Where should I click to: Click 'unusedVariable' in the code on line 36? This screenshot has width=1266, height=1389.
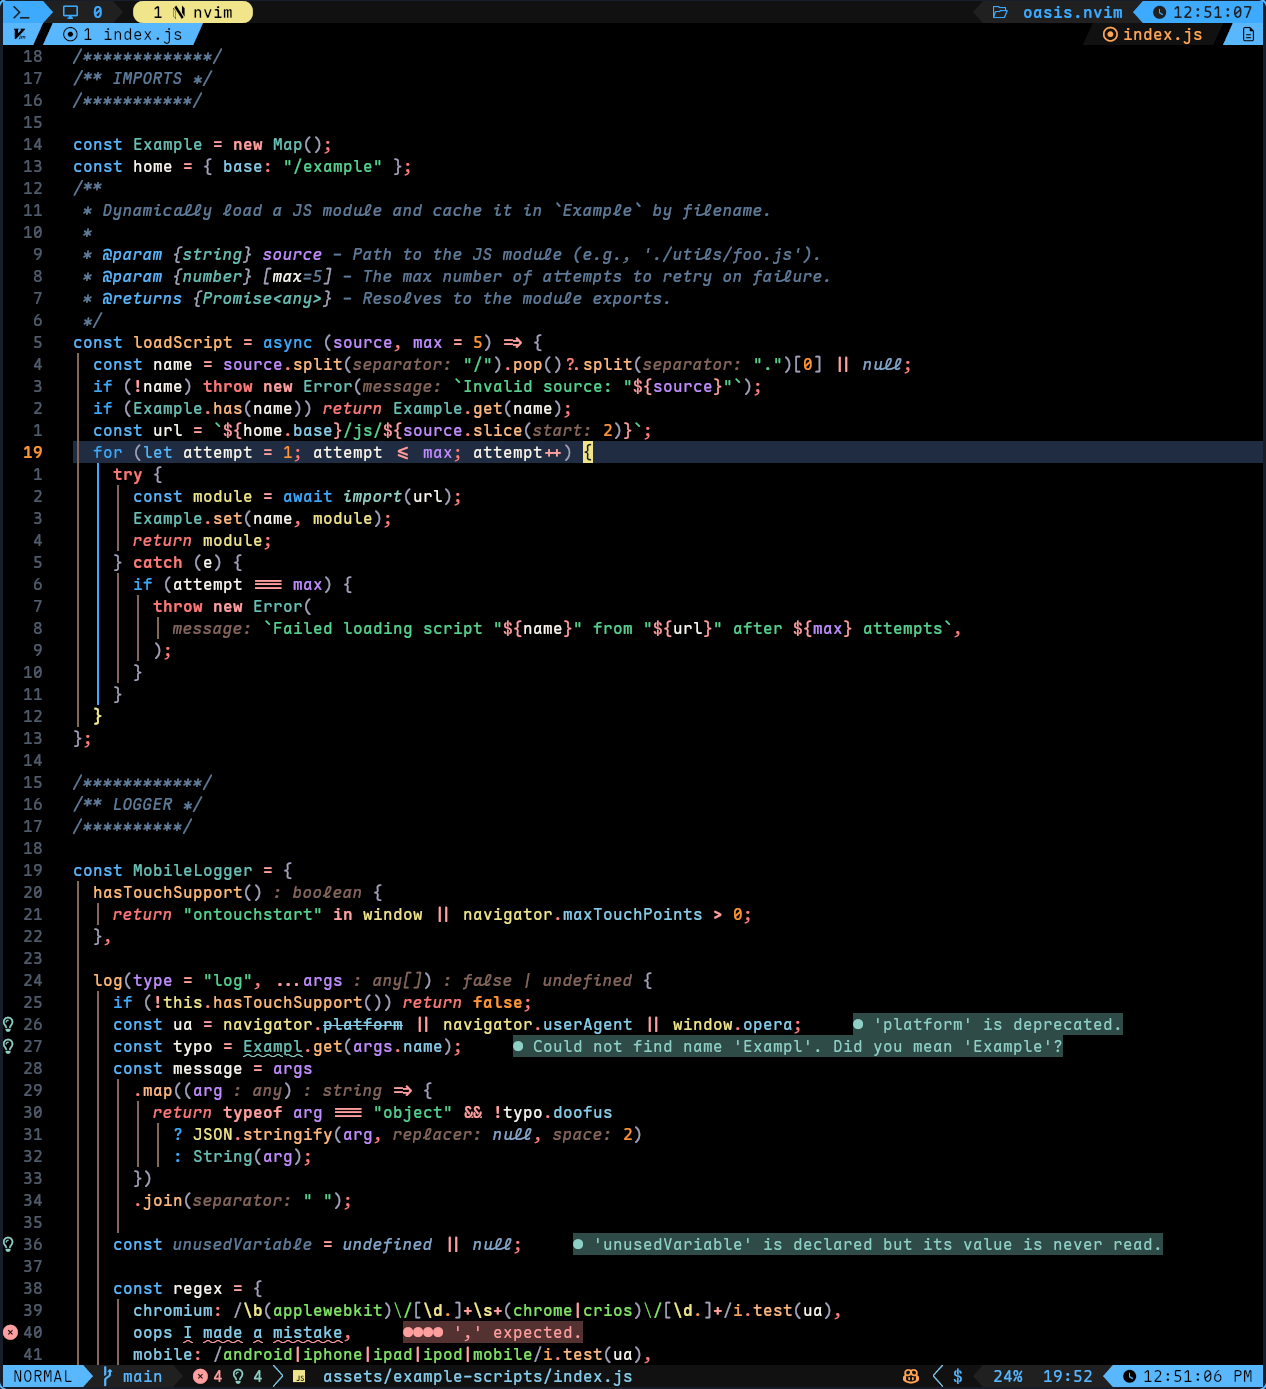coord(243,1244)
